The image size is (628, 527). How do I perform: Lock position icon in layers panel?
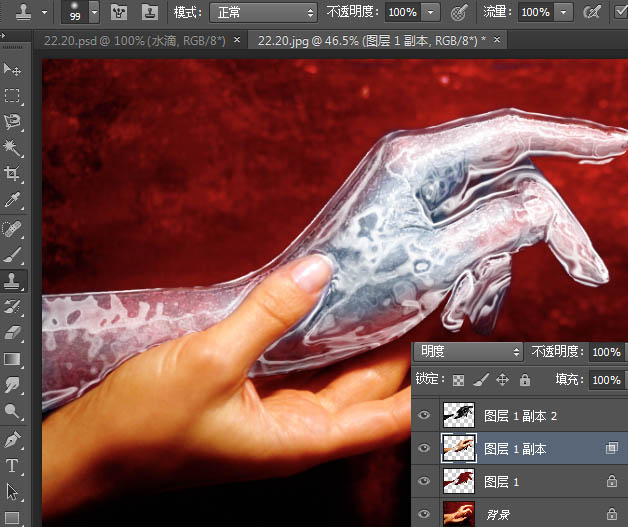click(x=503, y=380)
